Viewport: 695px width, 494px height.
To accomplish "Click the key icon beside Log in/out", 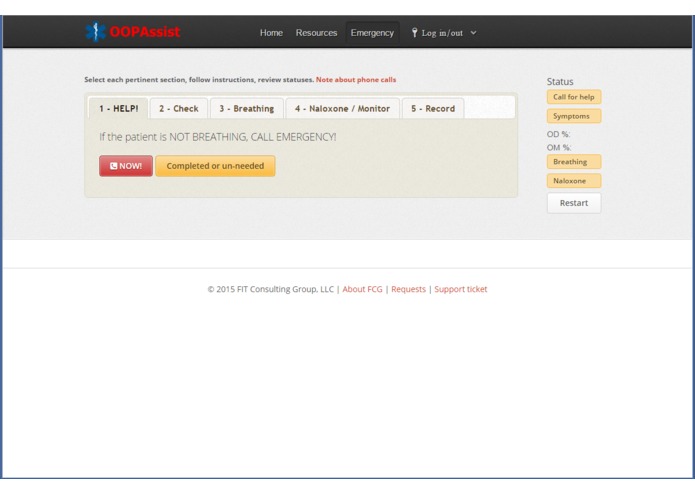I will (x=414, y=32).
